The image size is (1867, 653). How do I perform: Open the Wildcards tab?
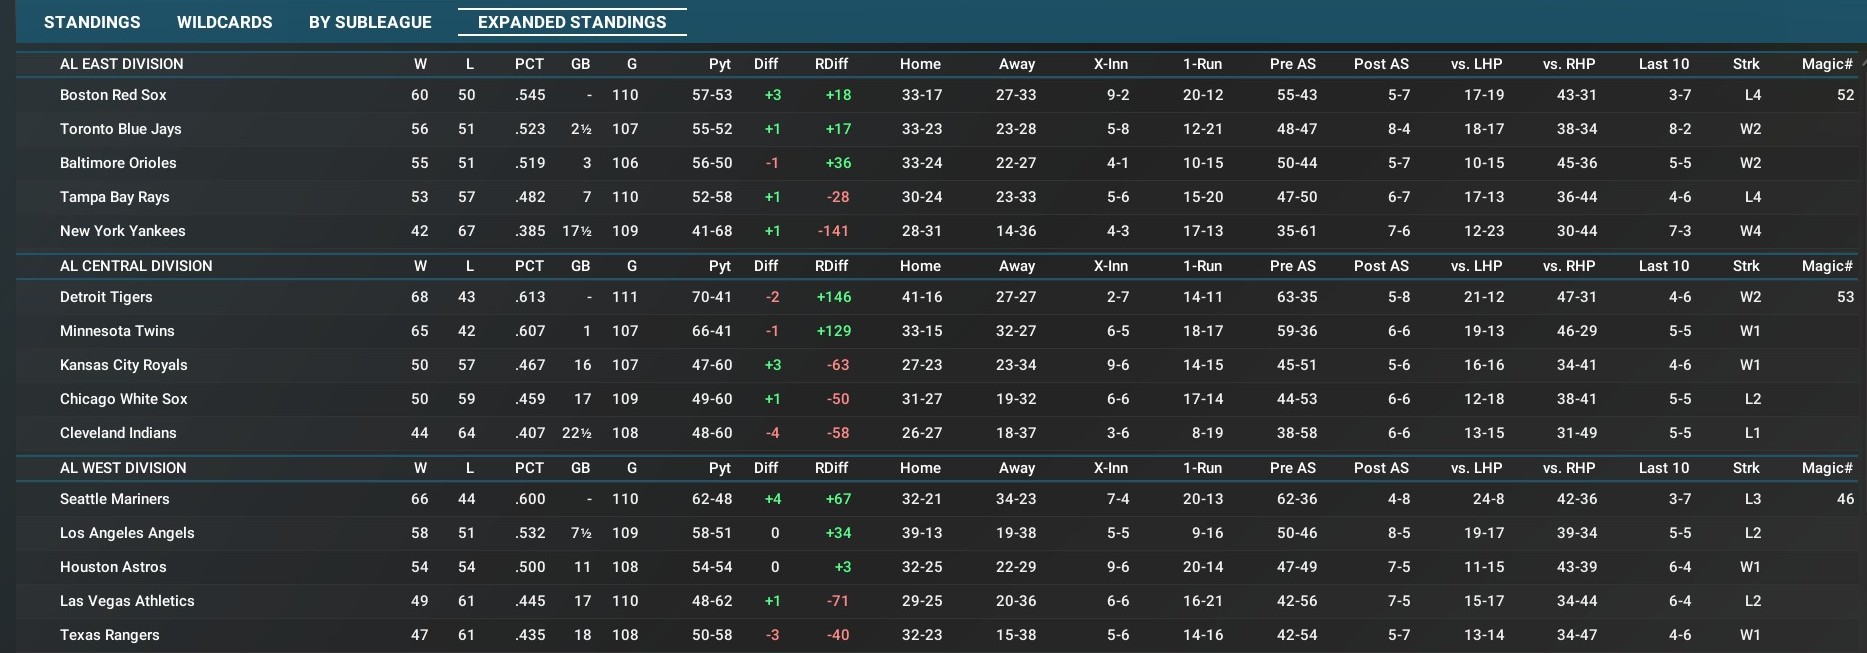[224, 22]
